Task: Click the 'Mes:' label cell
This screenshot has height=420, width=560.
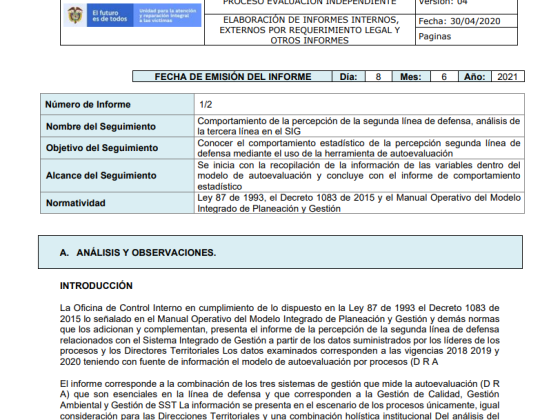Action: tap(411, 77)
